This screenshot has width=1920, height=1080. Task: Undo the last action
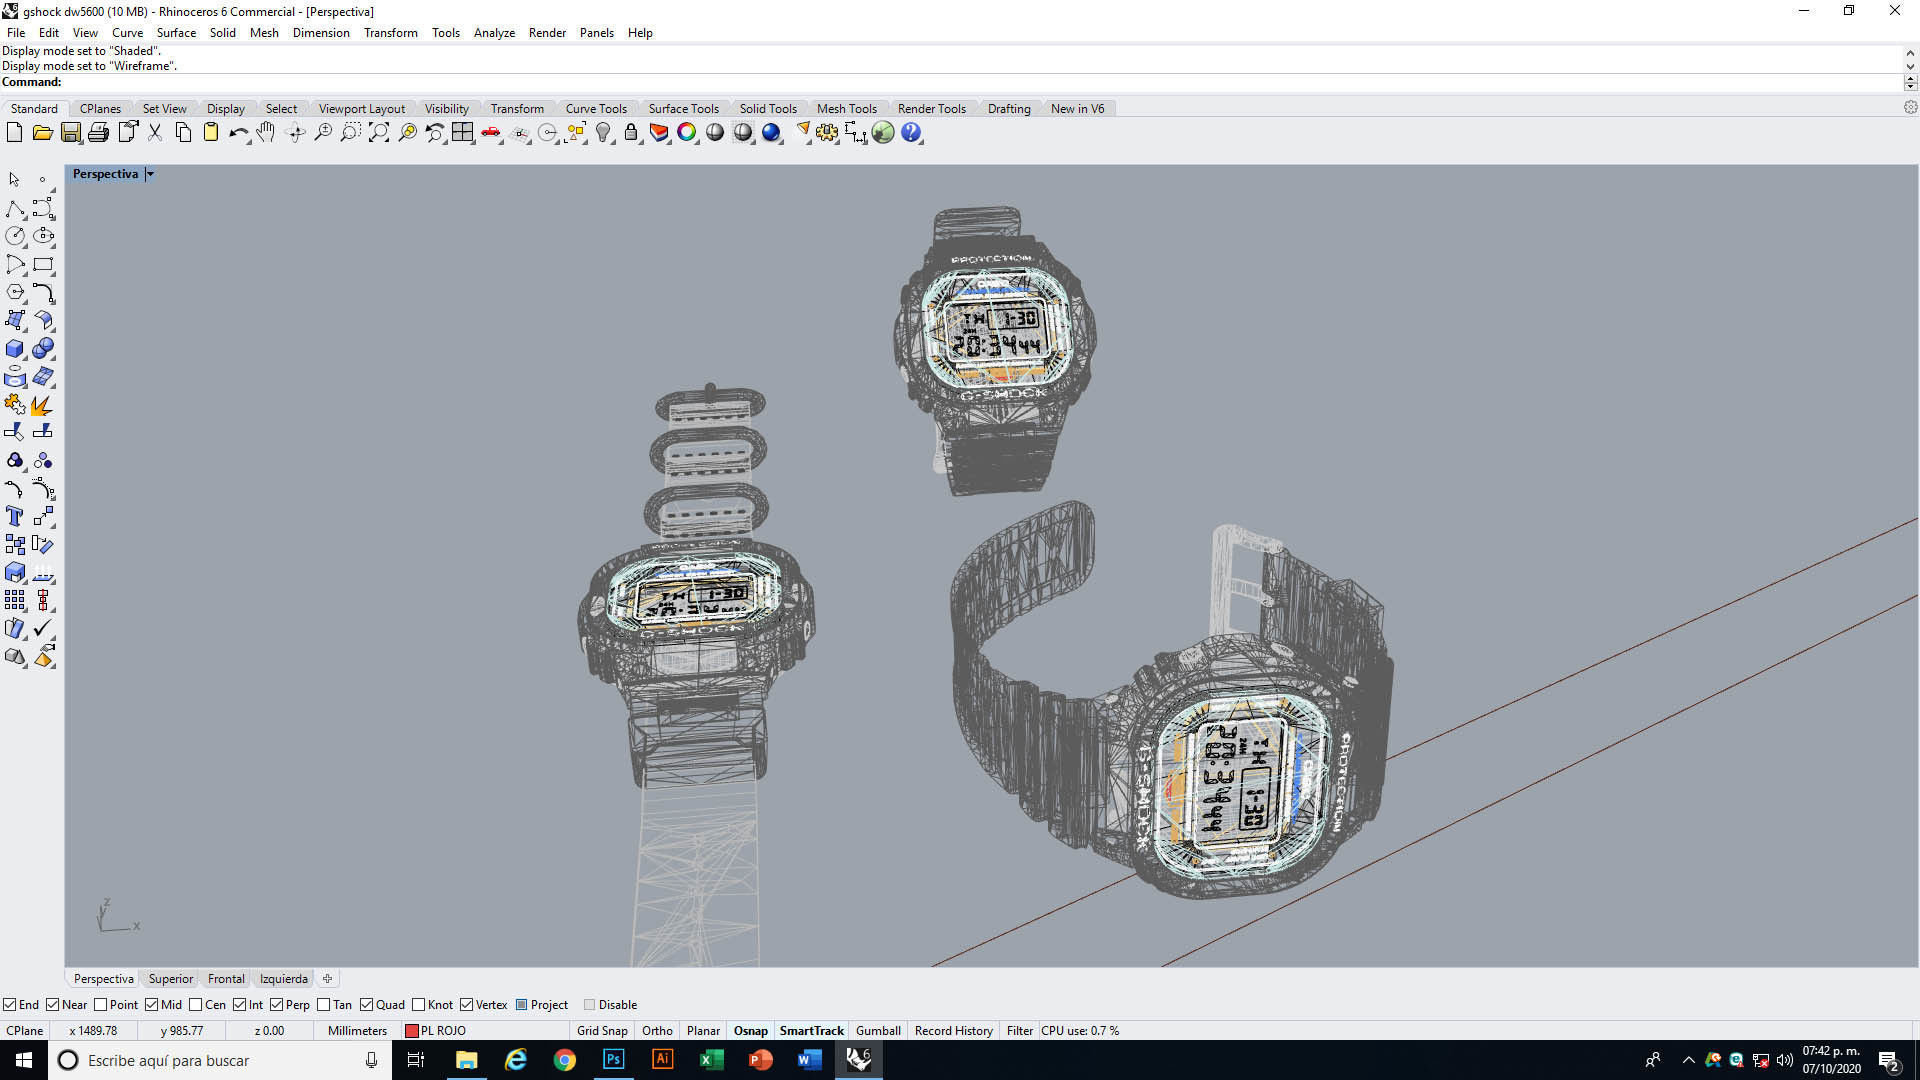[x=238, y=132]
